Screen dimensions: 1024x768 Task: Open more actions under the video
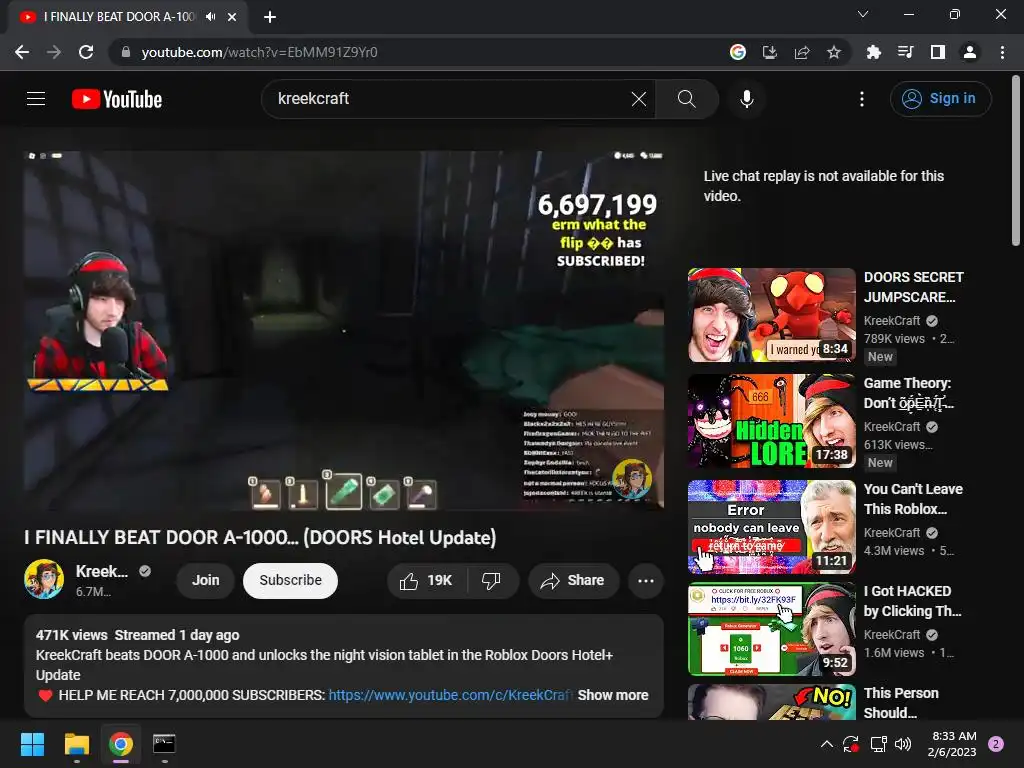[645, 581]
